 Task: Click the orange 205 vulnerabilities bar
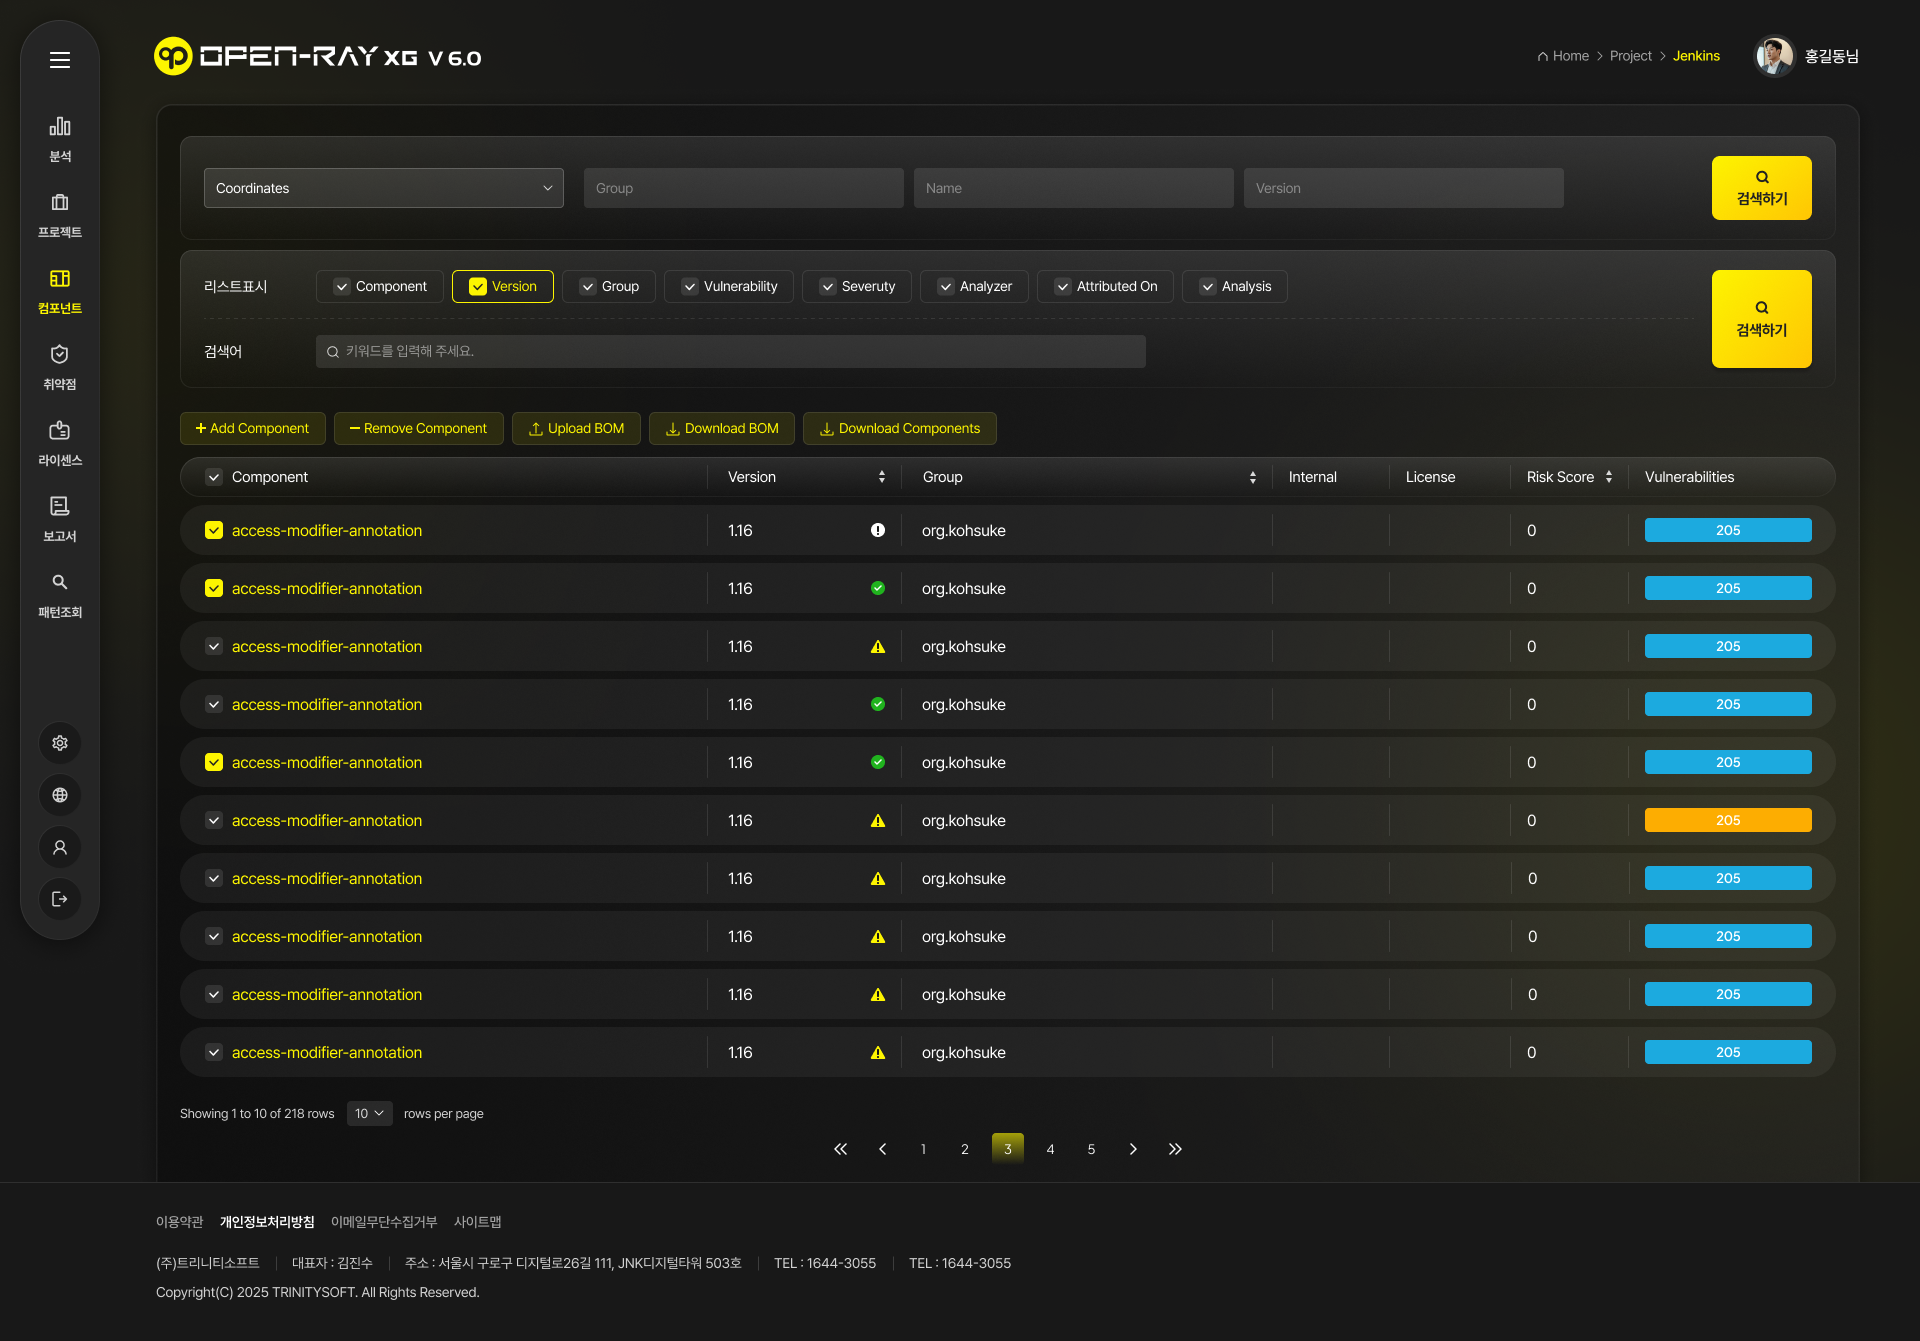tap(1727, 820)
